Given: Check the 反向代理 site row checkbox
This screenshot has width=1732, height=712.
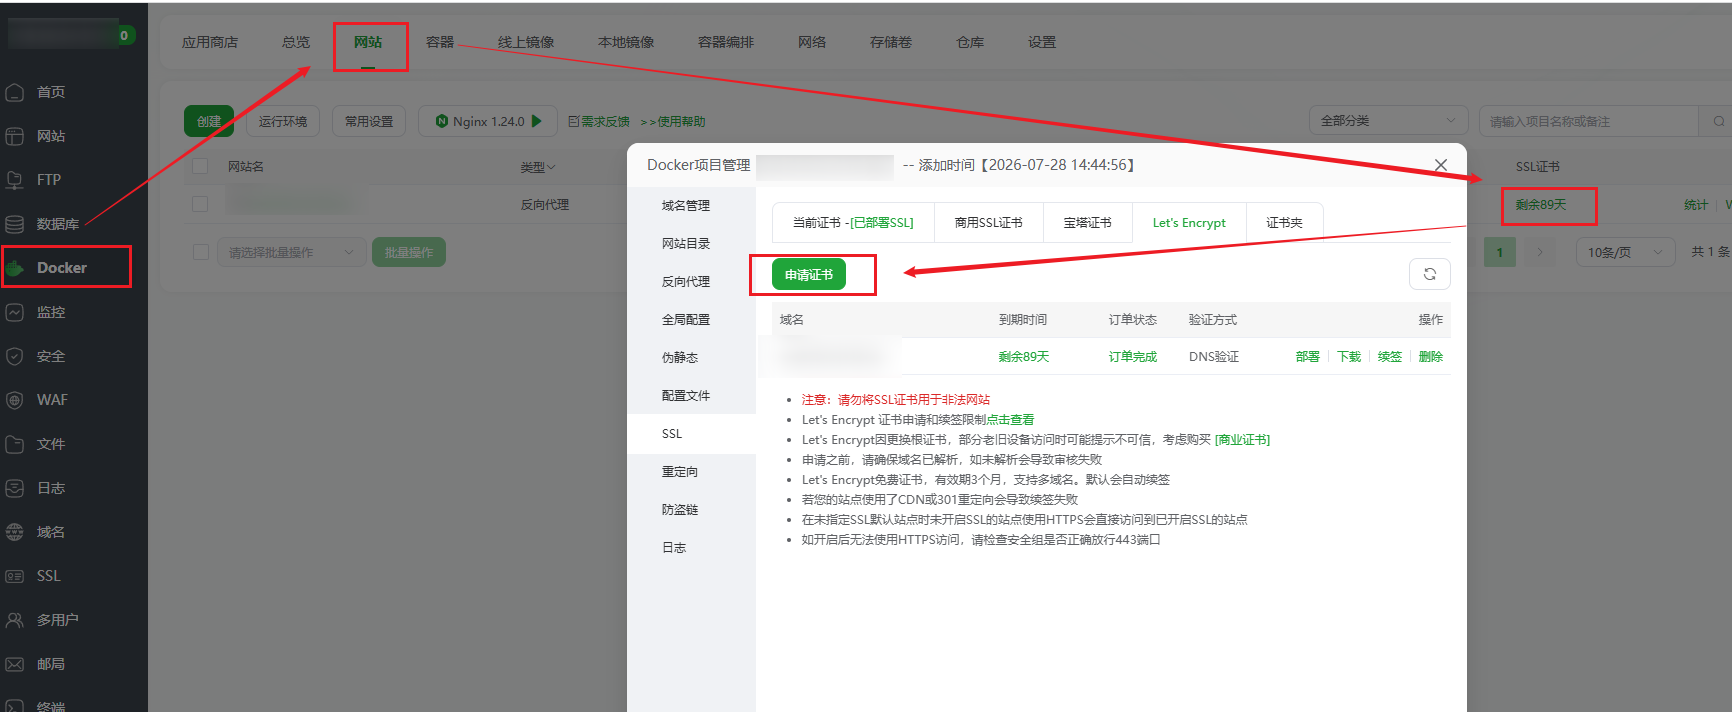Looking at the screenshot, I should 200,204.
